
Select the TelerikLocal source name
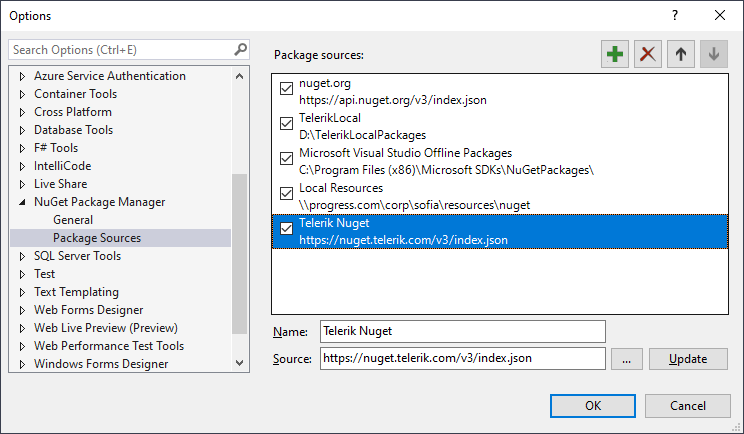[330, 118]
